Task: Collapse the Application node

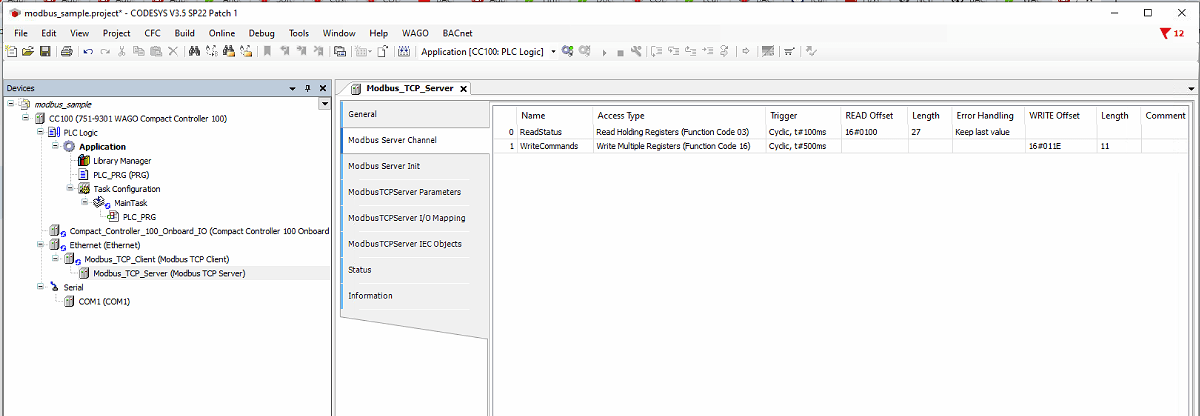Action: coord(54,146)
